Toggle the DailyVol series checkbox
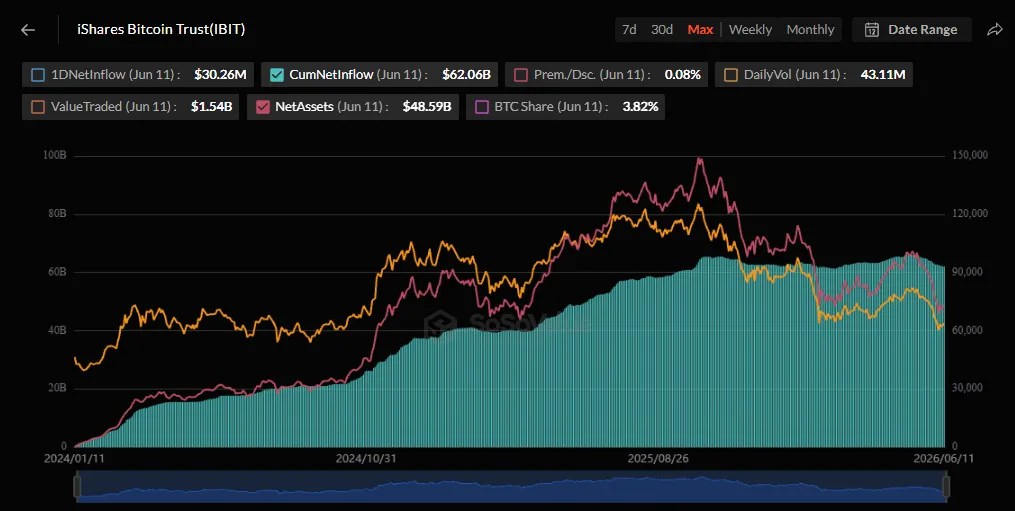Image resolution: width=1015 pixels, height=511 pixels. point(731,74)
